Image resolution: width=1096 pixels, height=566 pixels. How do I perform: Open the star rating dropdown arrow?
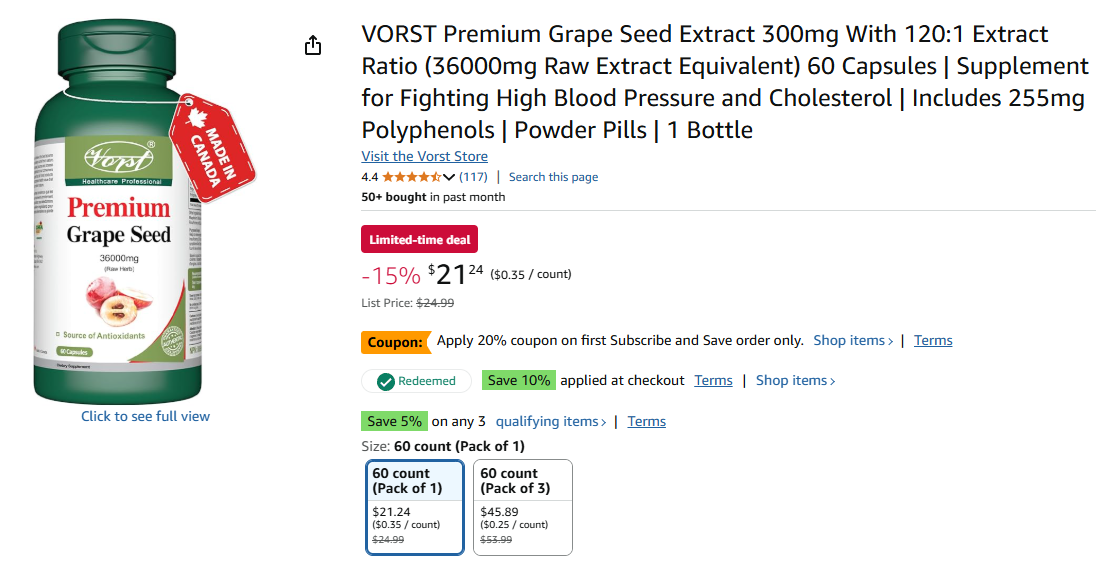449,177
